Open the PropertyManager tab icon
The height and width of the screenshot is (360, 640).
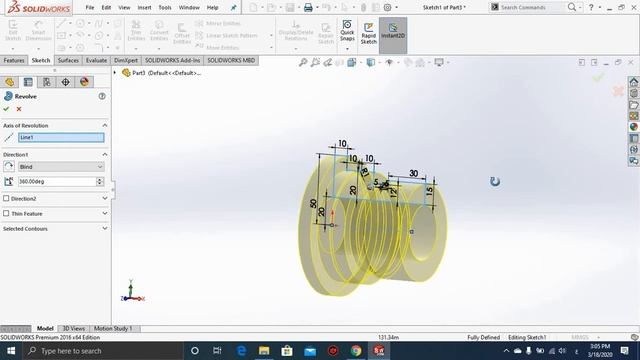[28, 82]
